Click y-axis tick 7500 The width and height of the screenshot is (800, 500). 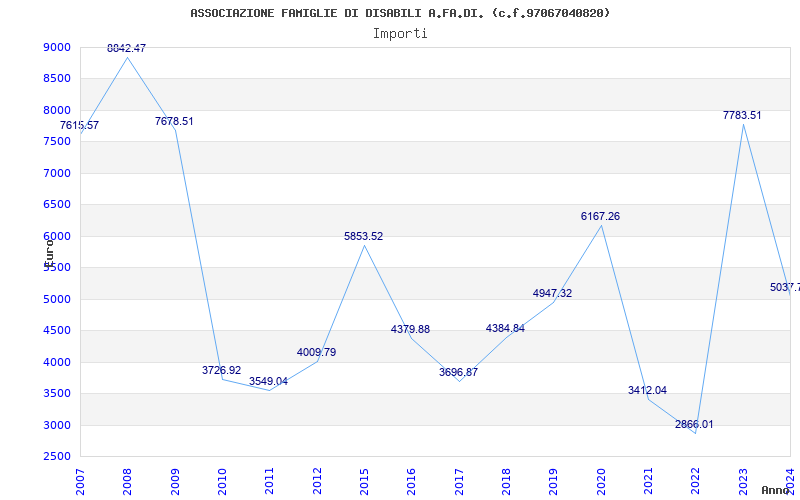(57, 141)
